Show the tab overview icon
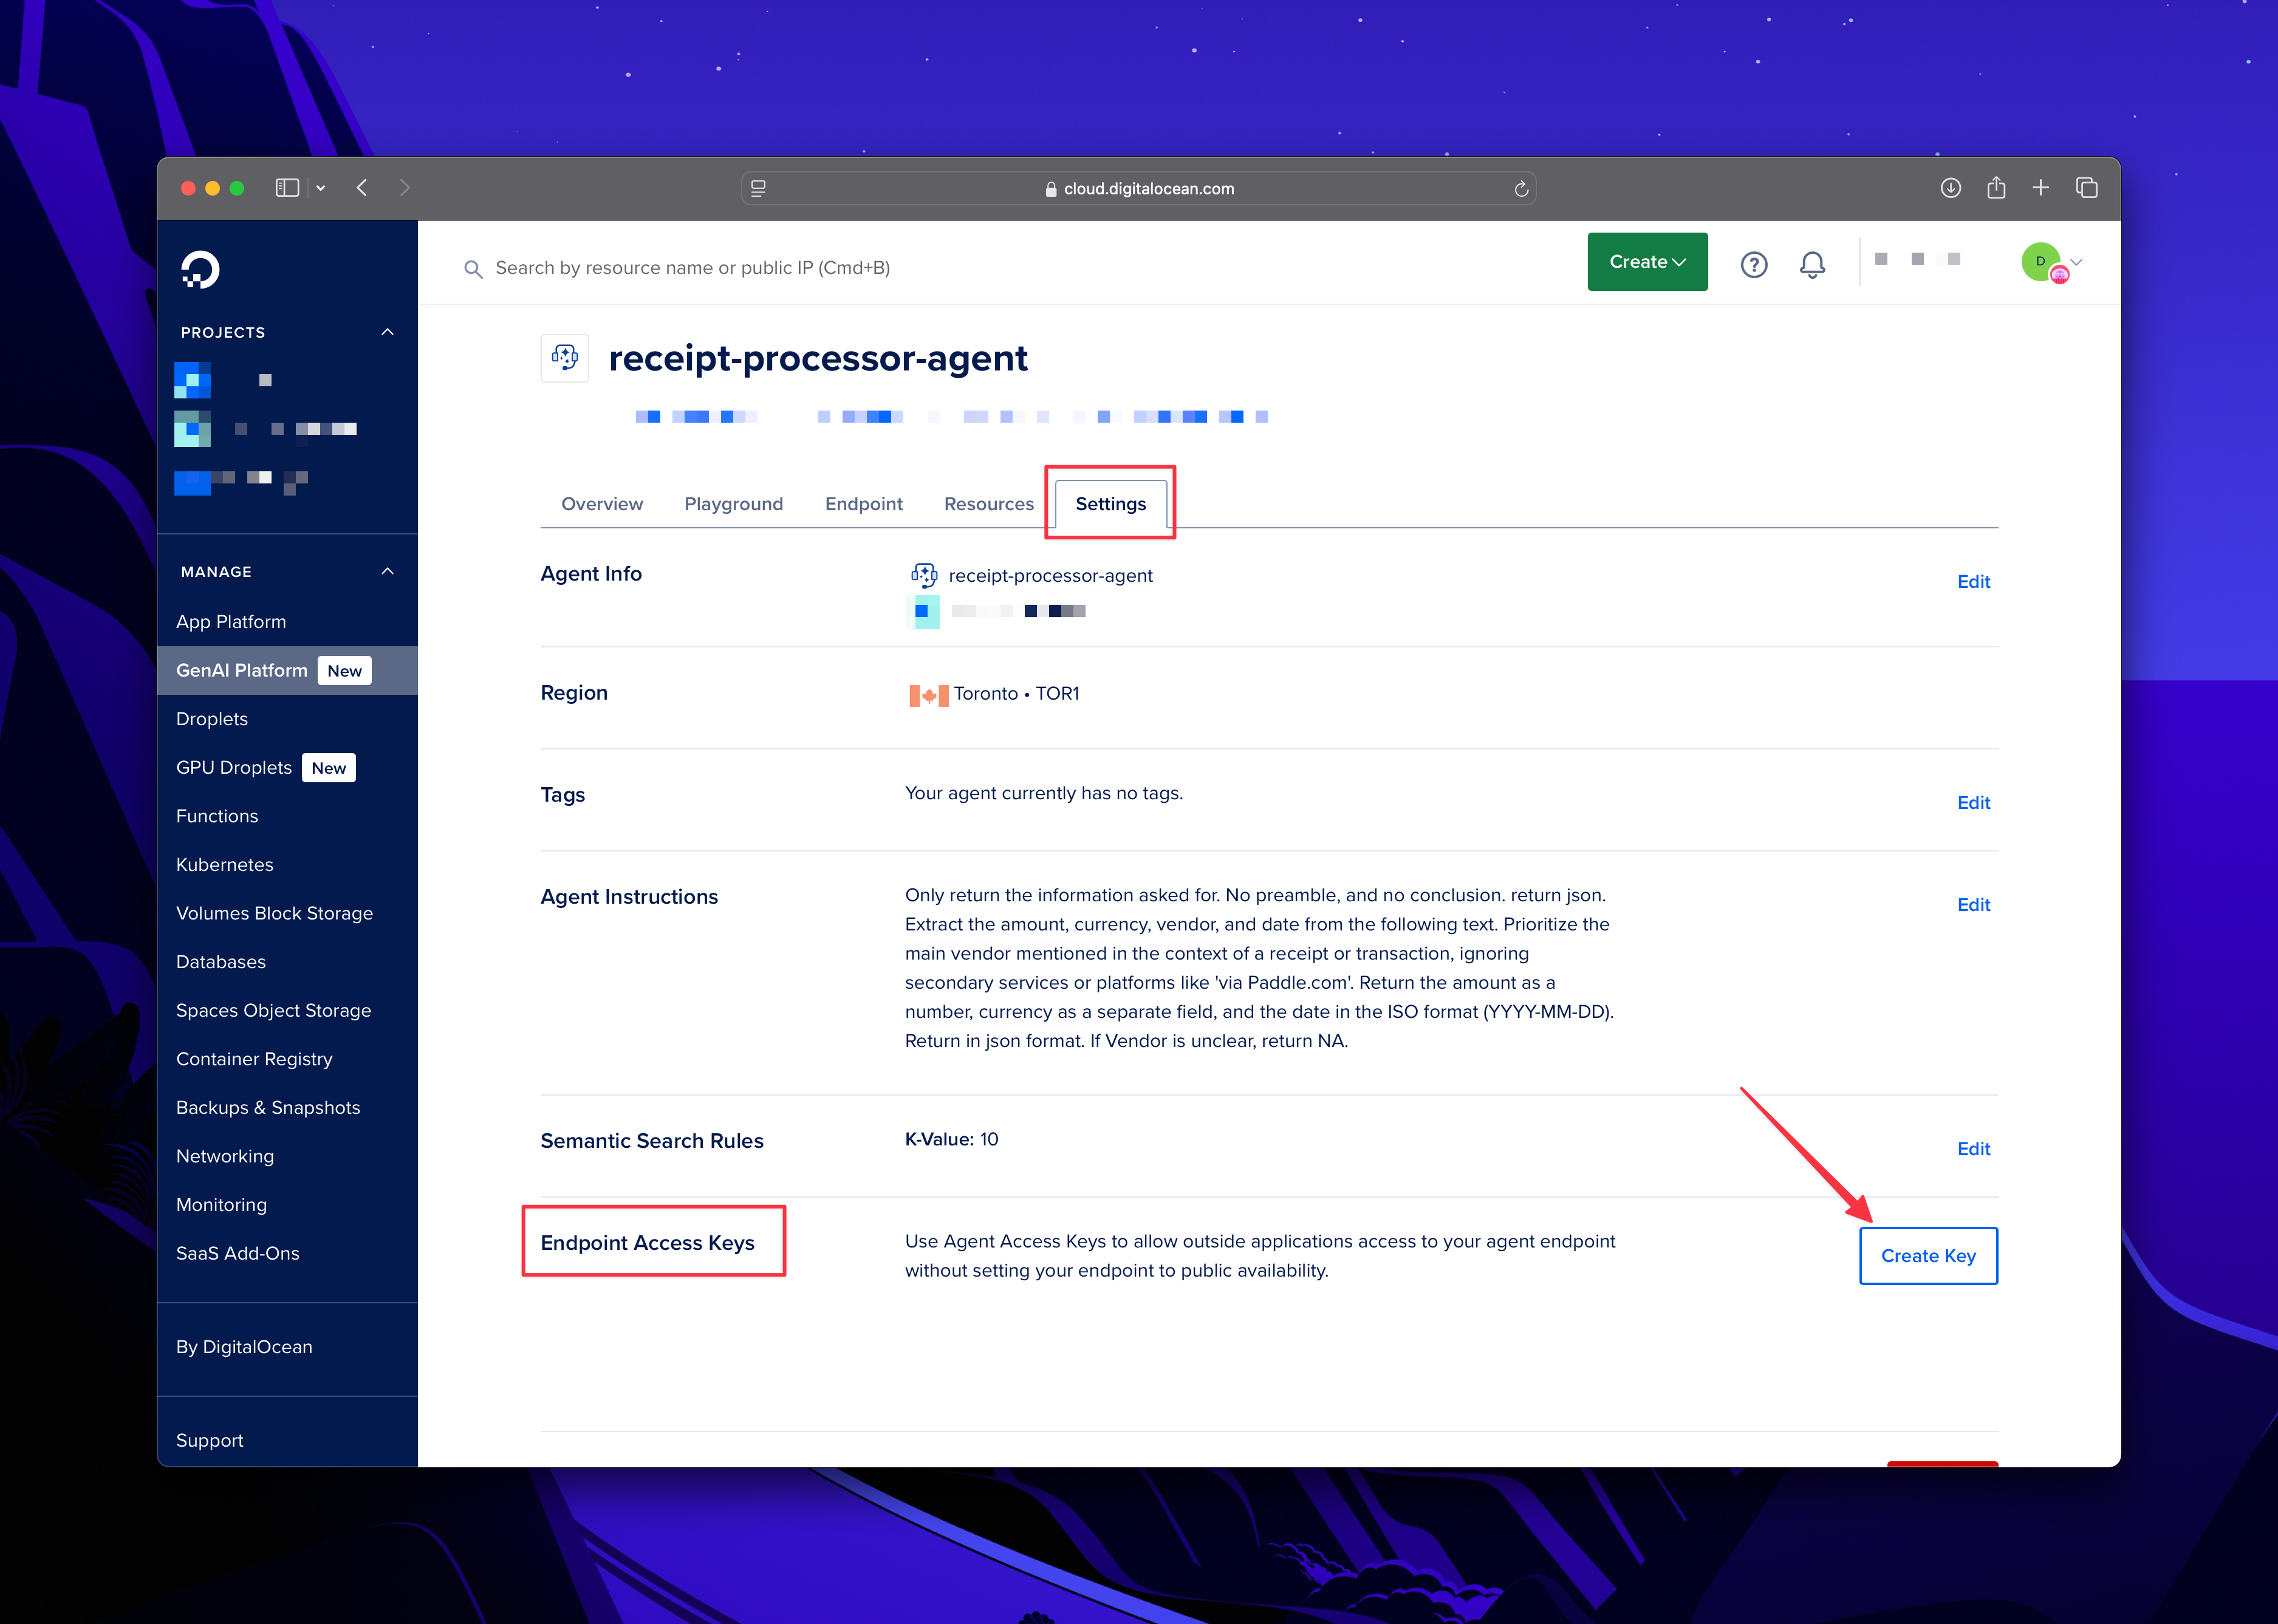 (x=2087, y=188)
